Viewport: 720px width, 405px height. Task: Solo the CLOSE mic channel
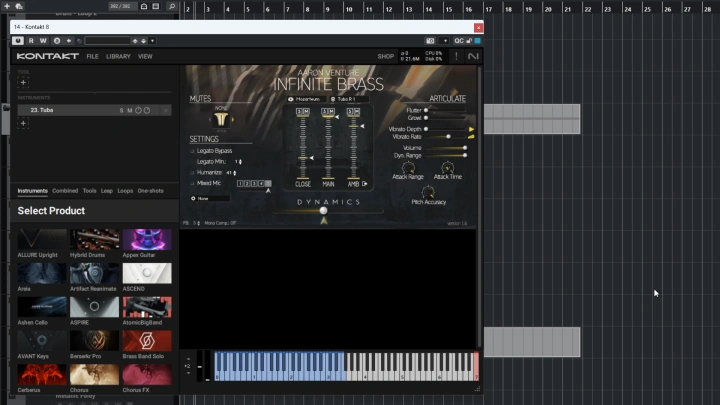point(299,112)
